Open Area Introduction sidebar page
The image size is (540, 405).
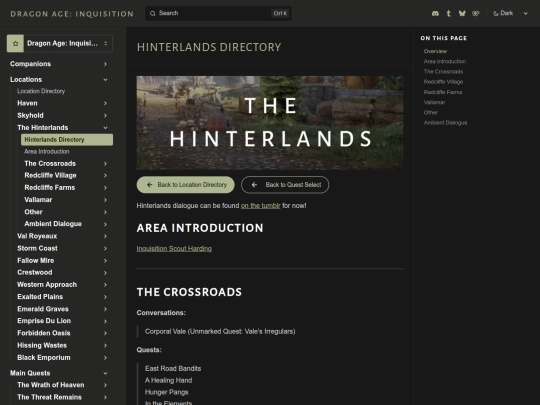tap(47, 152)
